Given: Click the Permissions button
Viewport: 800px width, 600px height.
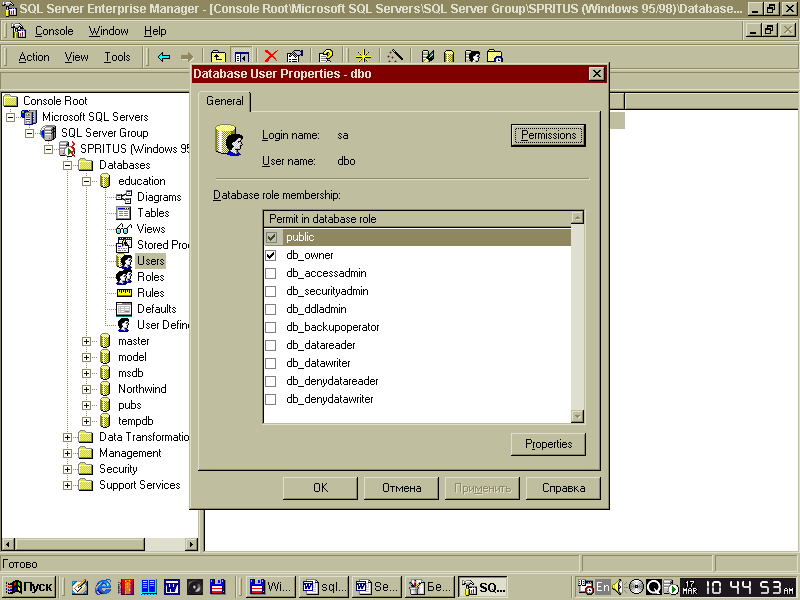Looking at the screenshot, I should point(548,135).
